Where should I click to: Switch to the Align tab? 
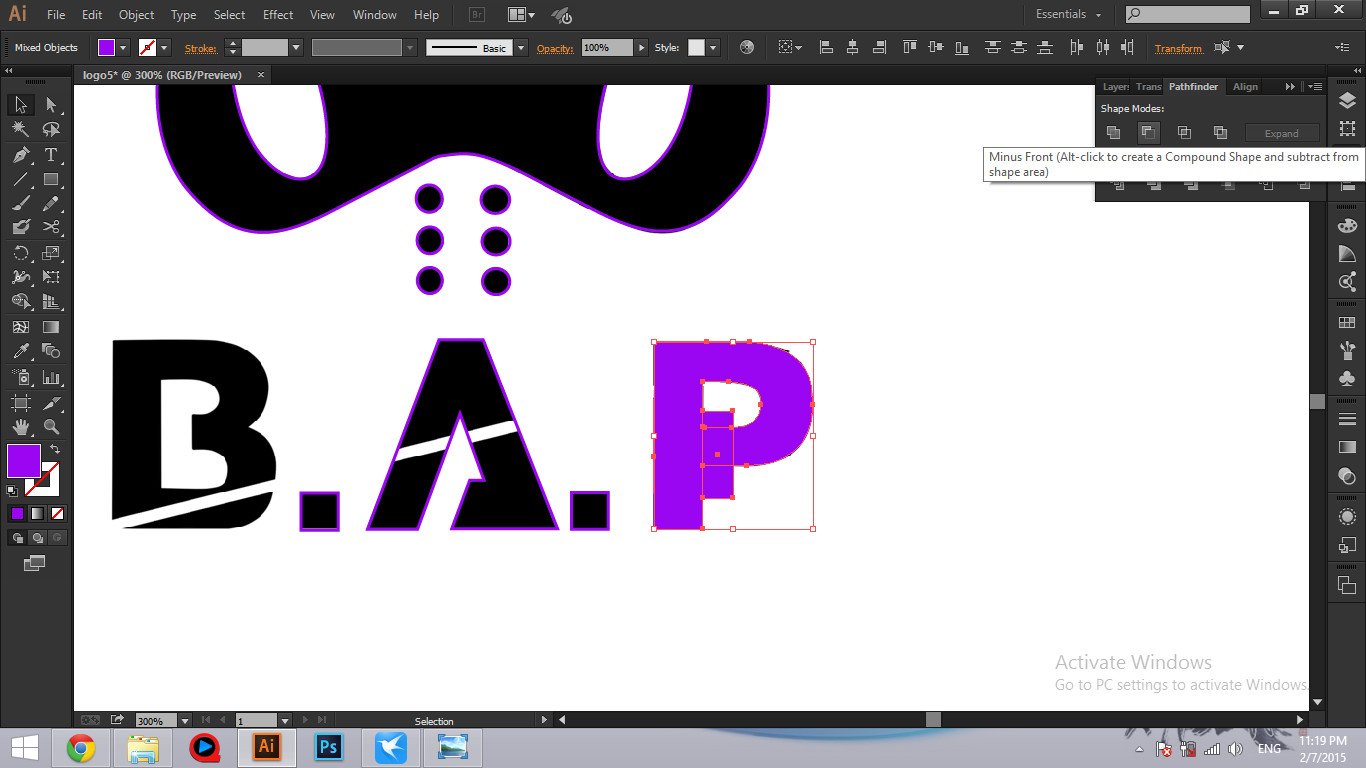pos(1245,87)
